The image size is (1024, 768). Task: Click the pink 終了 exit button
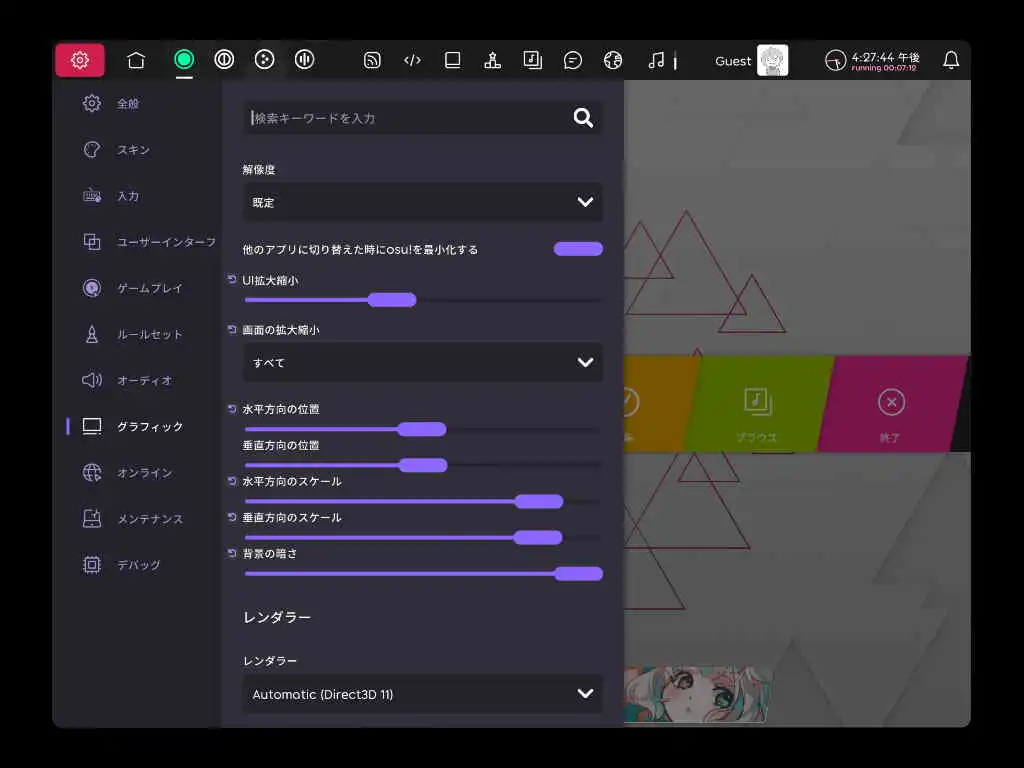pyautogui.click(x=891, y=404)
